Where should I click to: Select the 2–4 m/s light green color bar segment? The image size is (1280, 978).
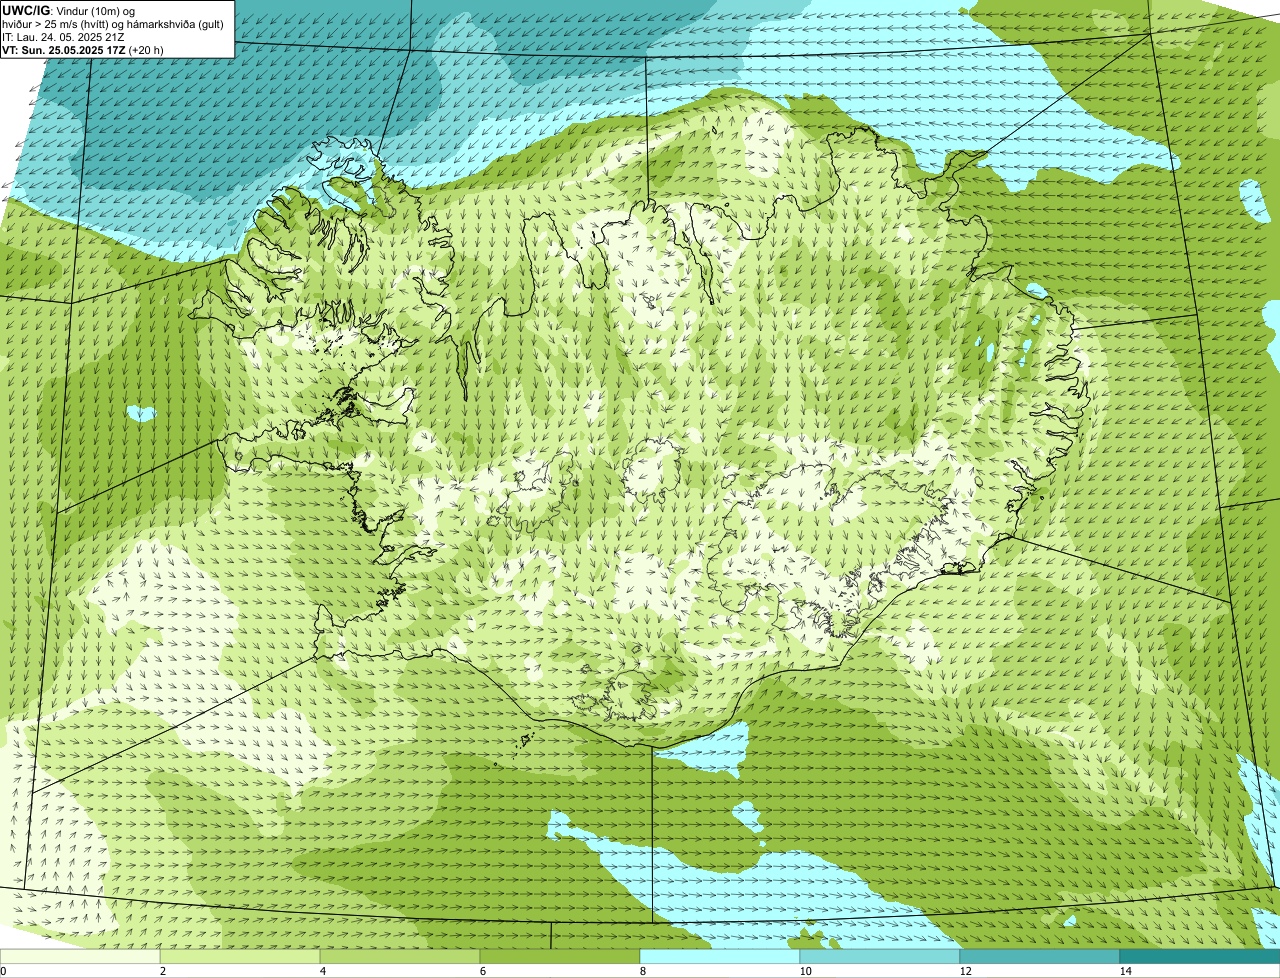pos(240,956)
